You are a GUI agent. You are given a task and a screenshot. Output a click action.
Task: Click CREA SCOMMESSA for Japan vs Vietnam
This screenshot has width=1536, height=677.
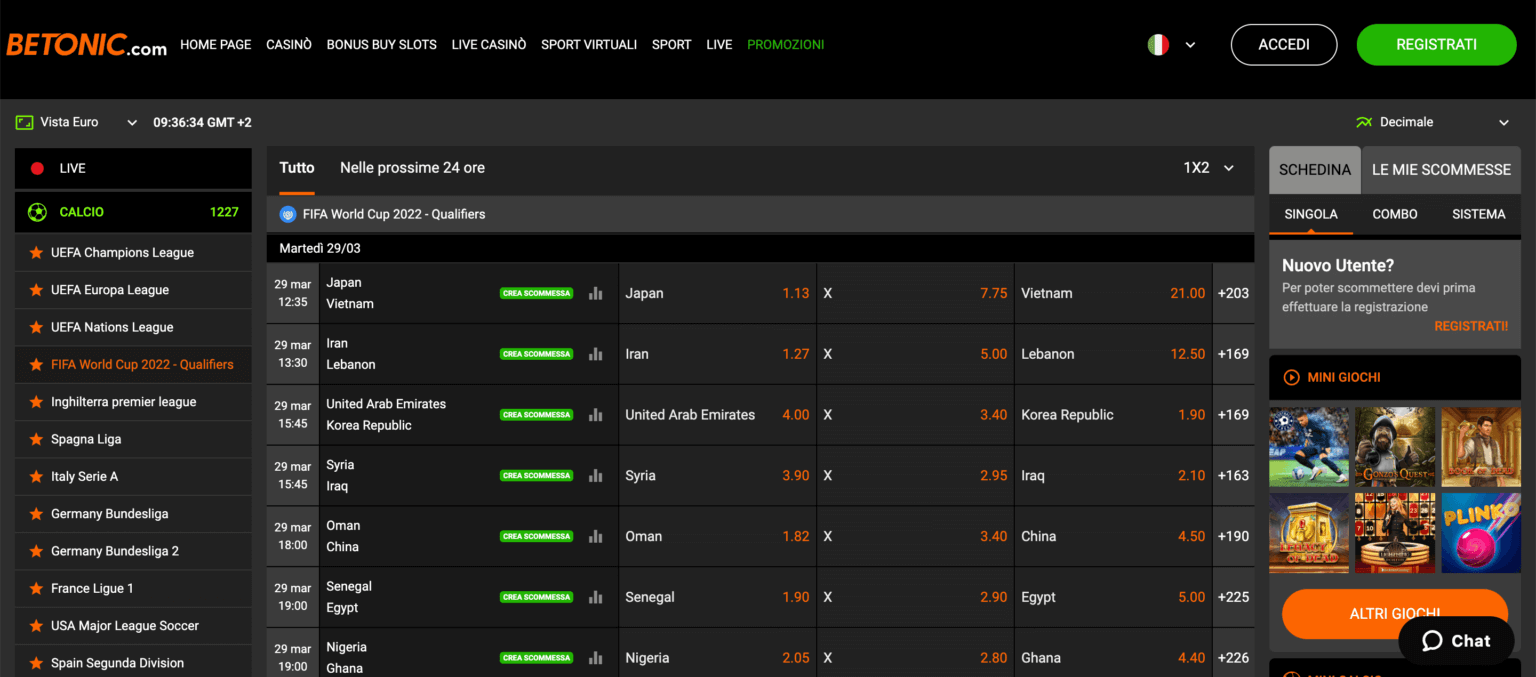point(537,293)
